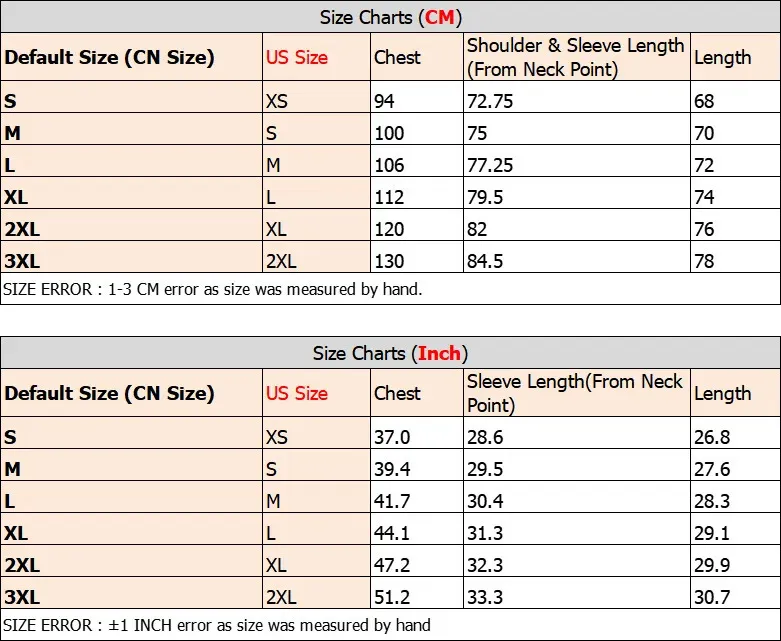Select the Chest header in CM table

(397, 57)
